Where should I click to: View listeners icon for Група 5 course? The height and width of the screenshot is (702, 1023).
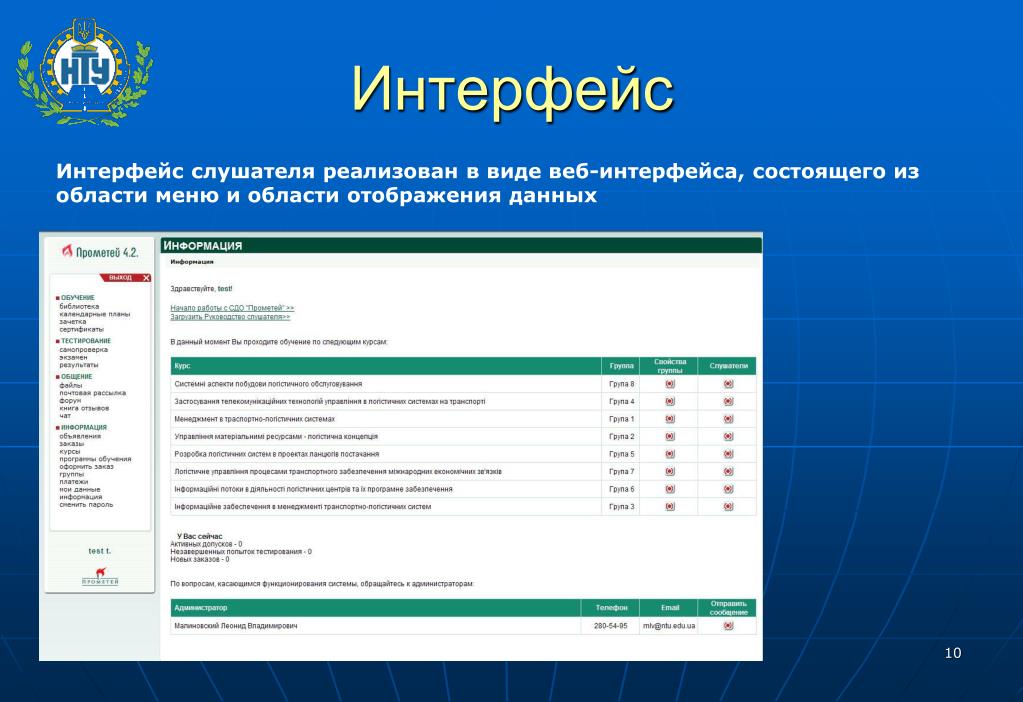(729, 454)
